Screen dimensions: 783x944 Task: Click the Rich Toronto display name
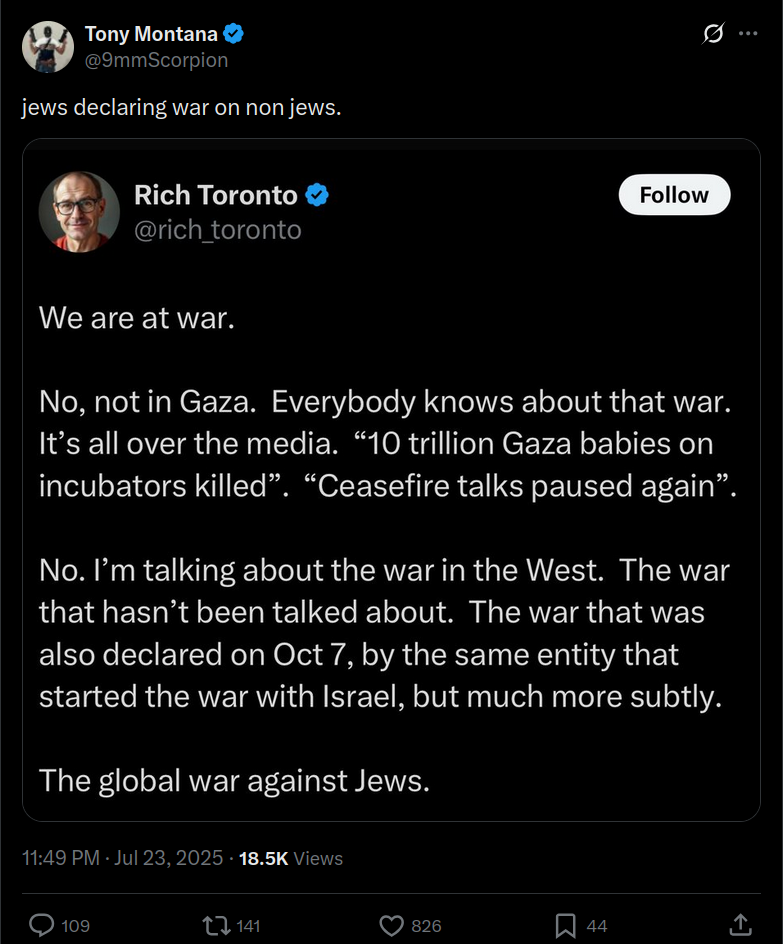coord(216,194)
